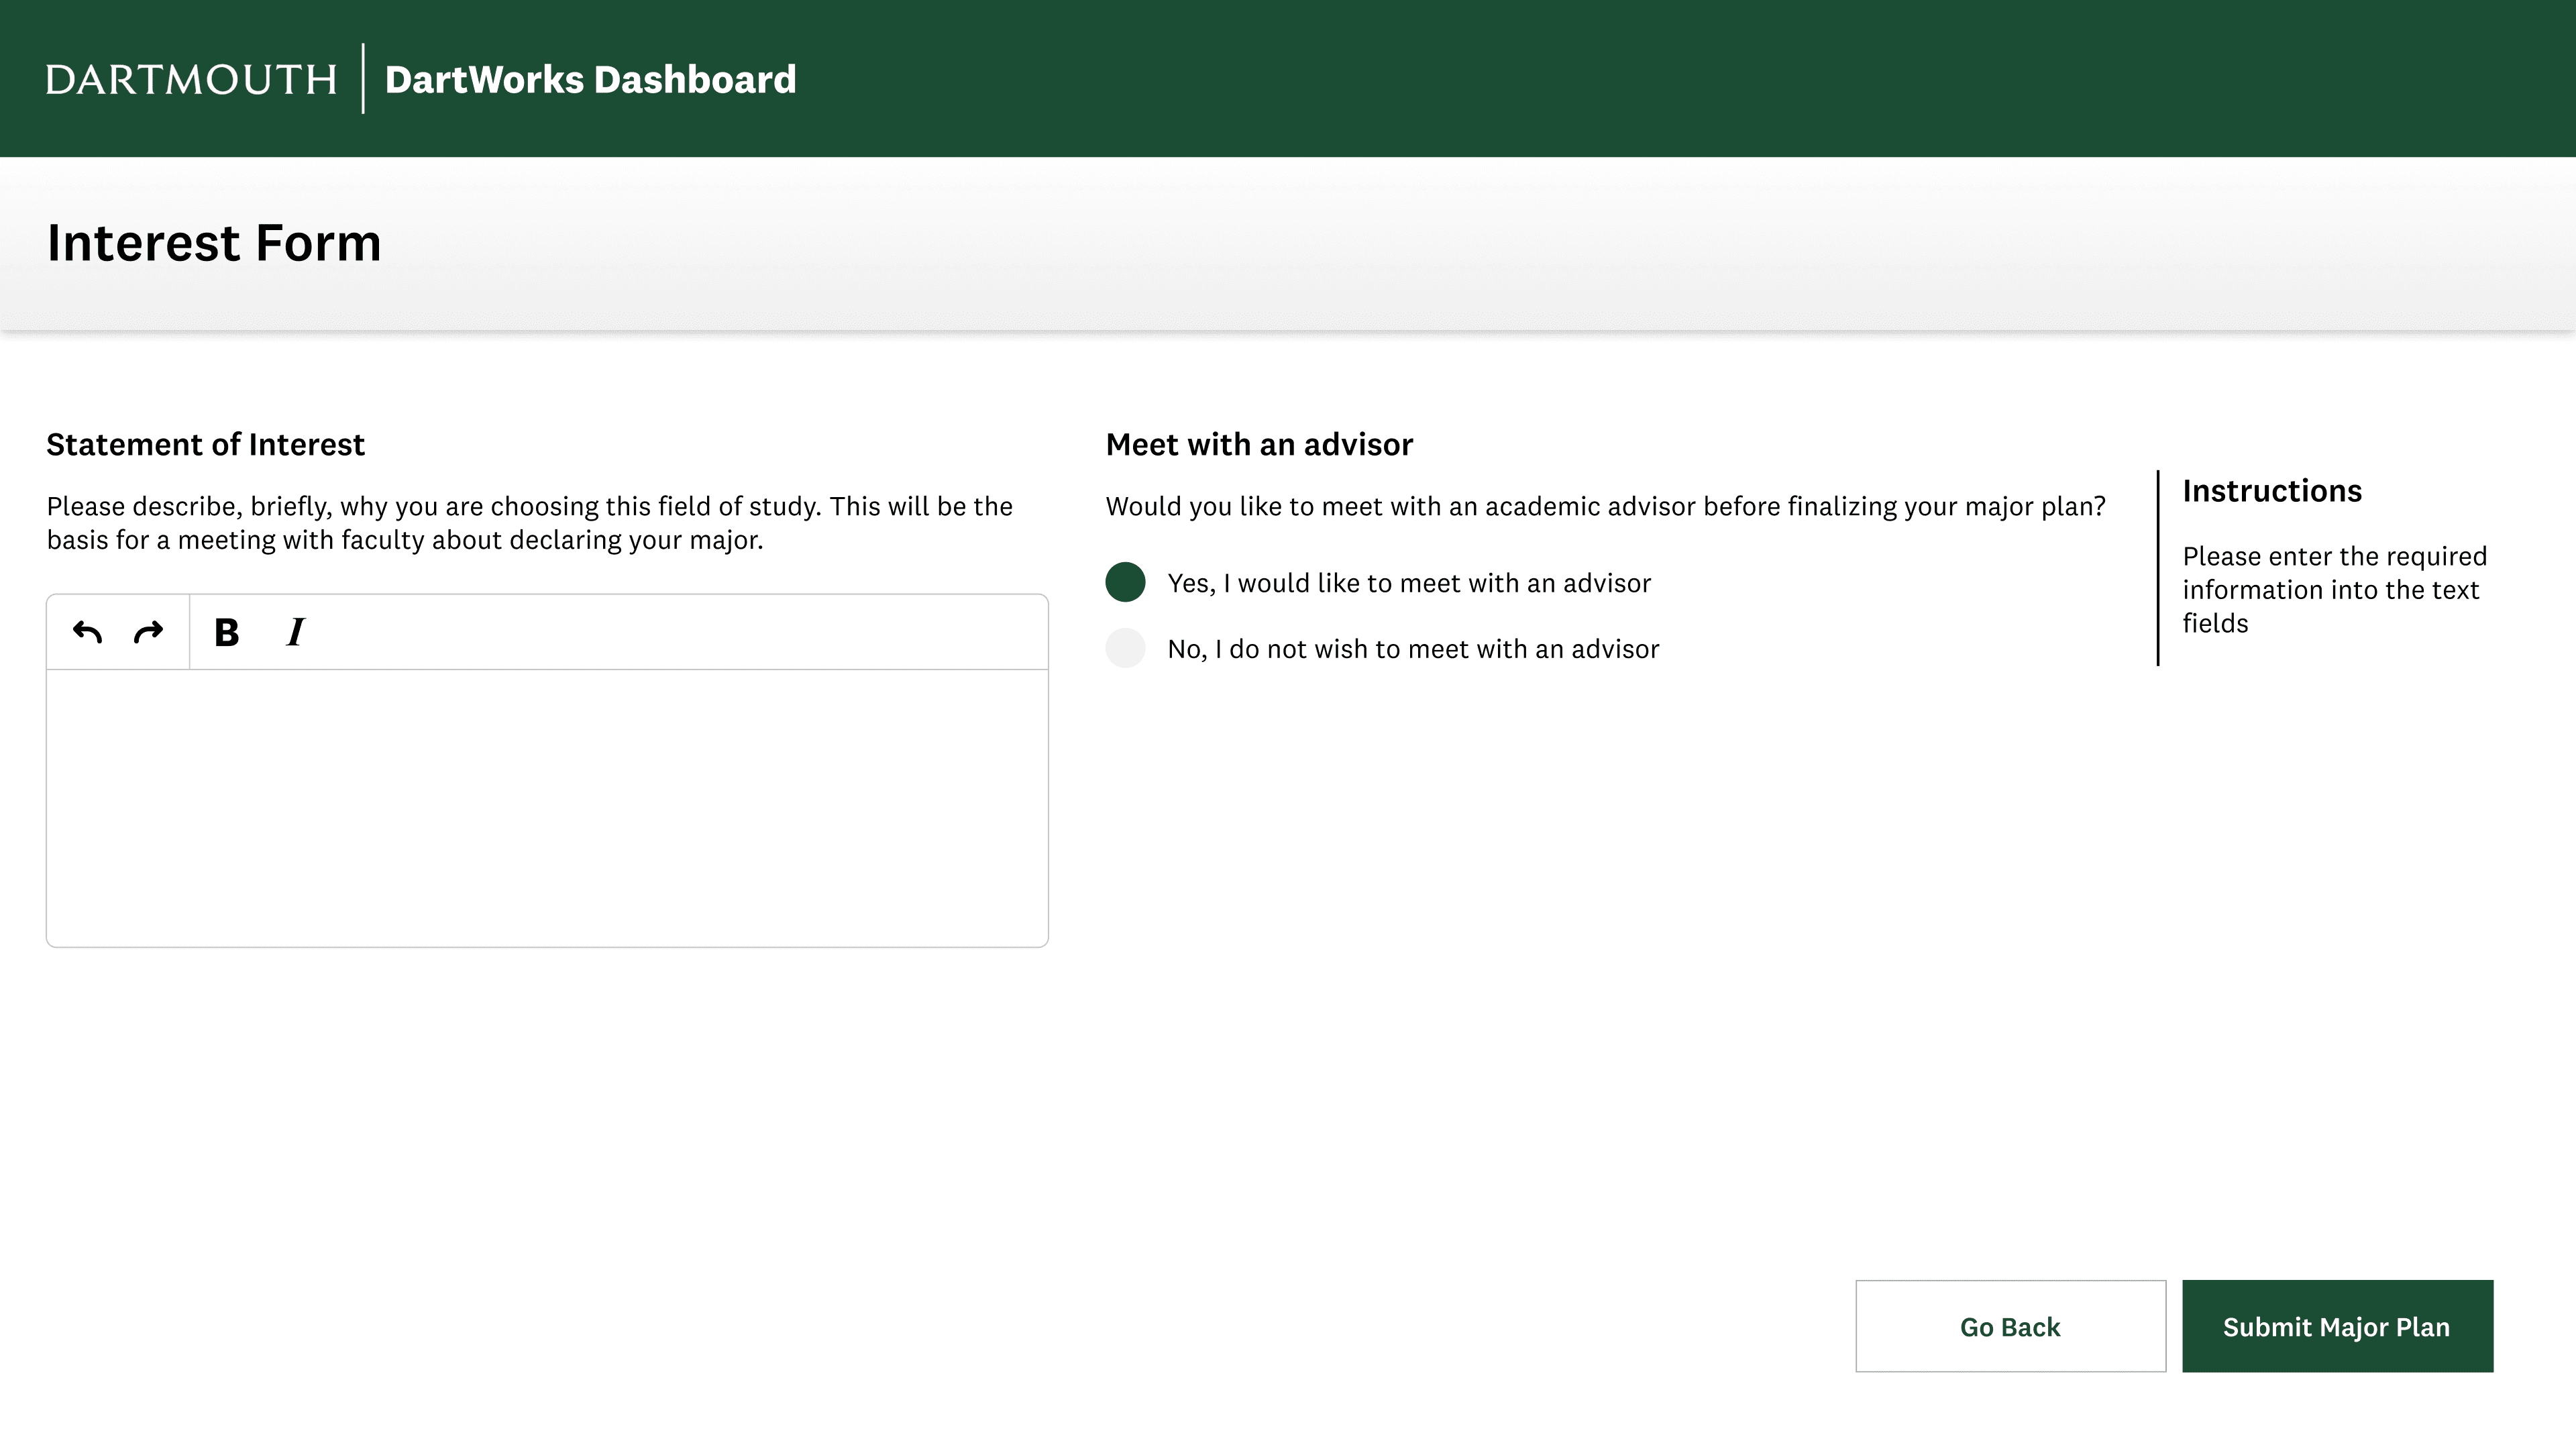This screenshot has height=1449, width=2576.
Task: Click the Dartmouth wordmark logo
Action: 191,79
